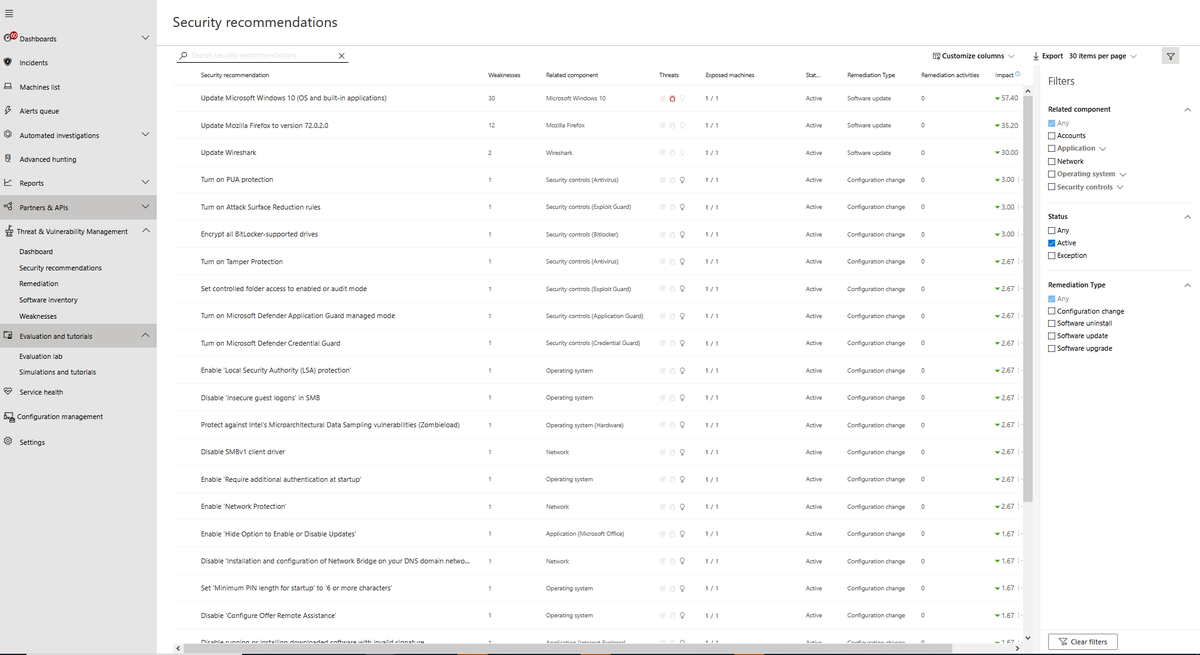Open the Customize columns button
Viewport: 1200px width, 655px height.
point(973,56)
